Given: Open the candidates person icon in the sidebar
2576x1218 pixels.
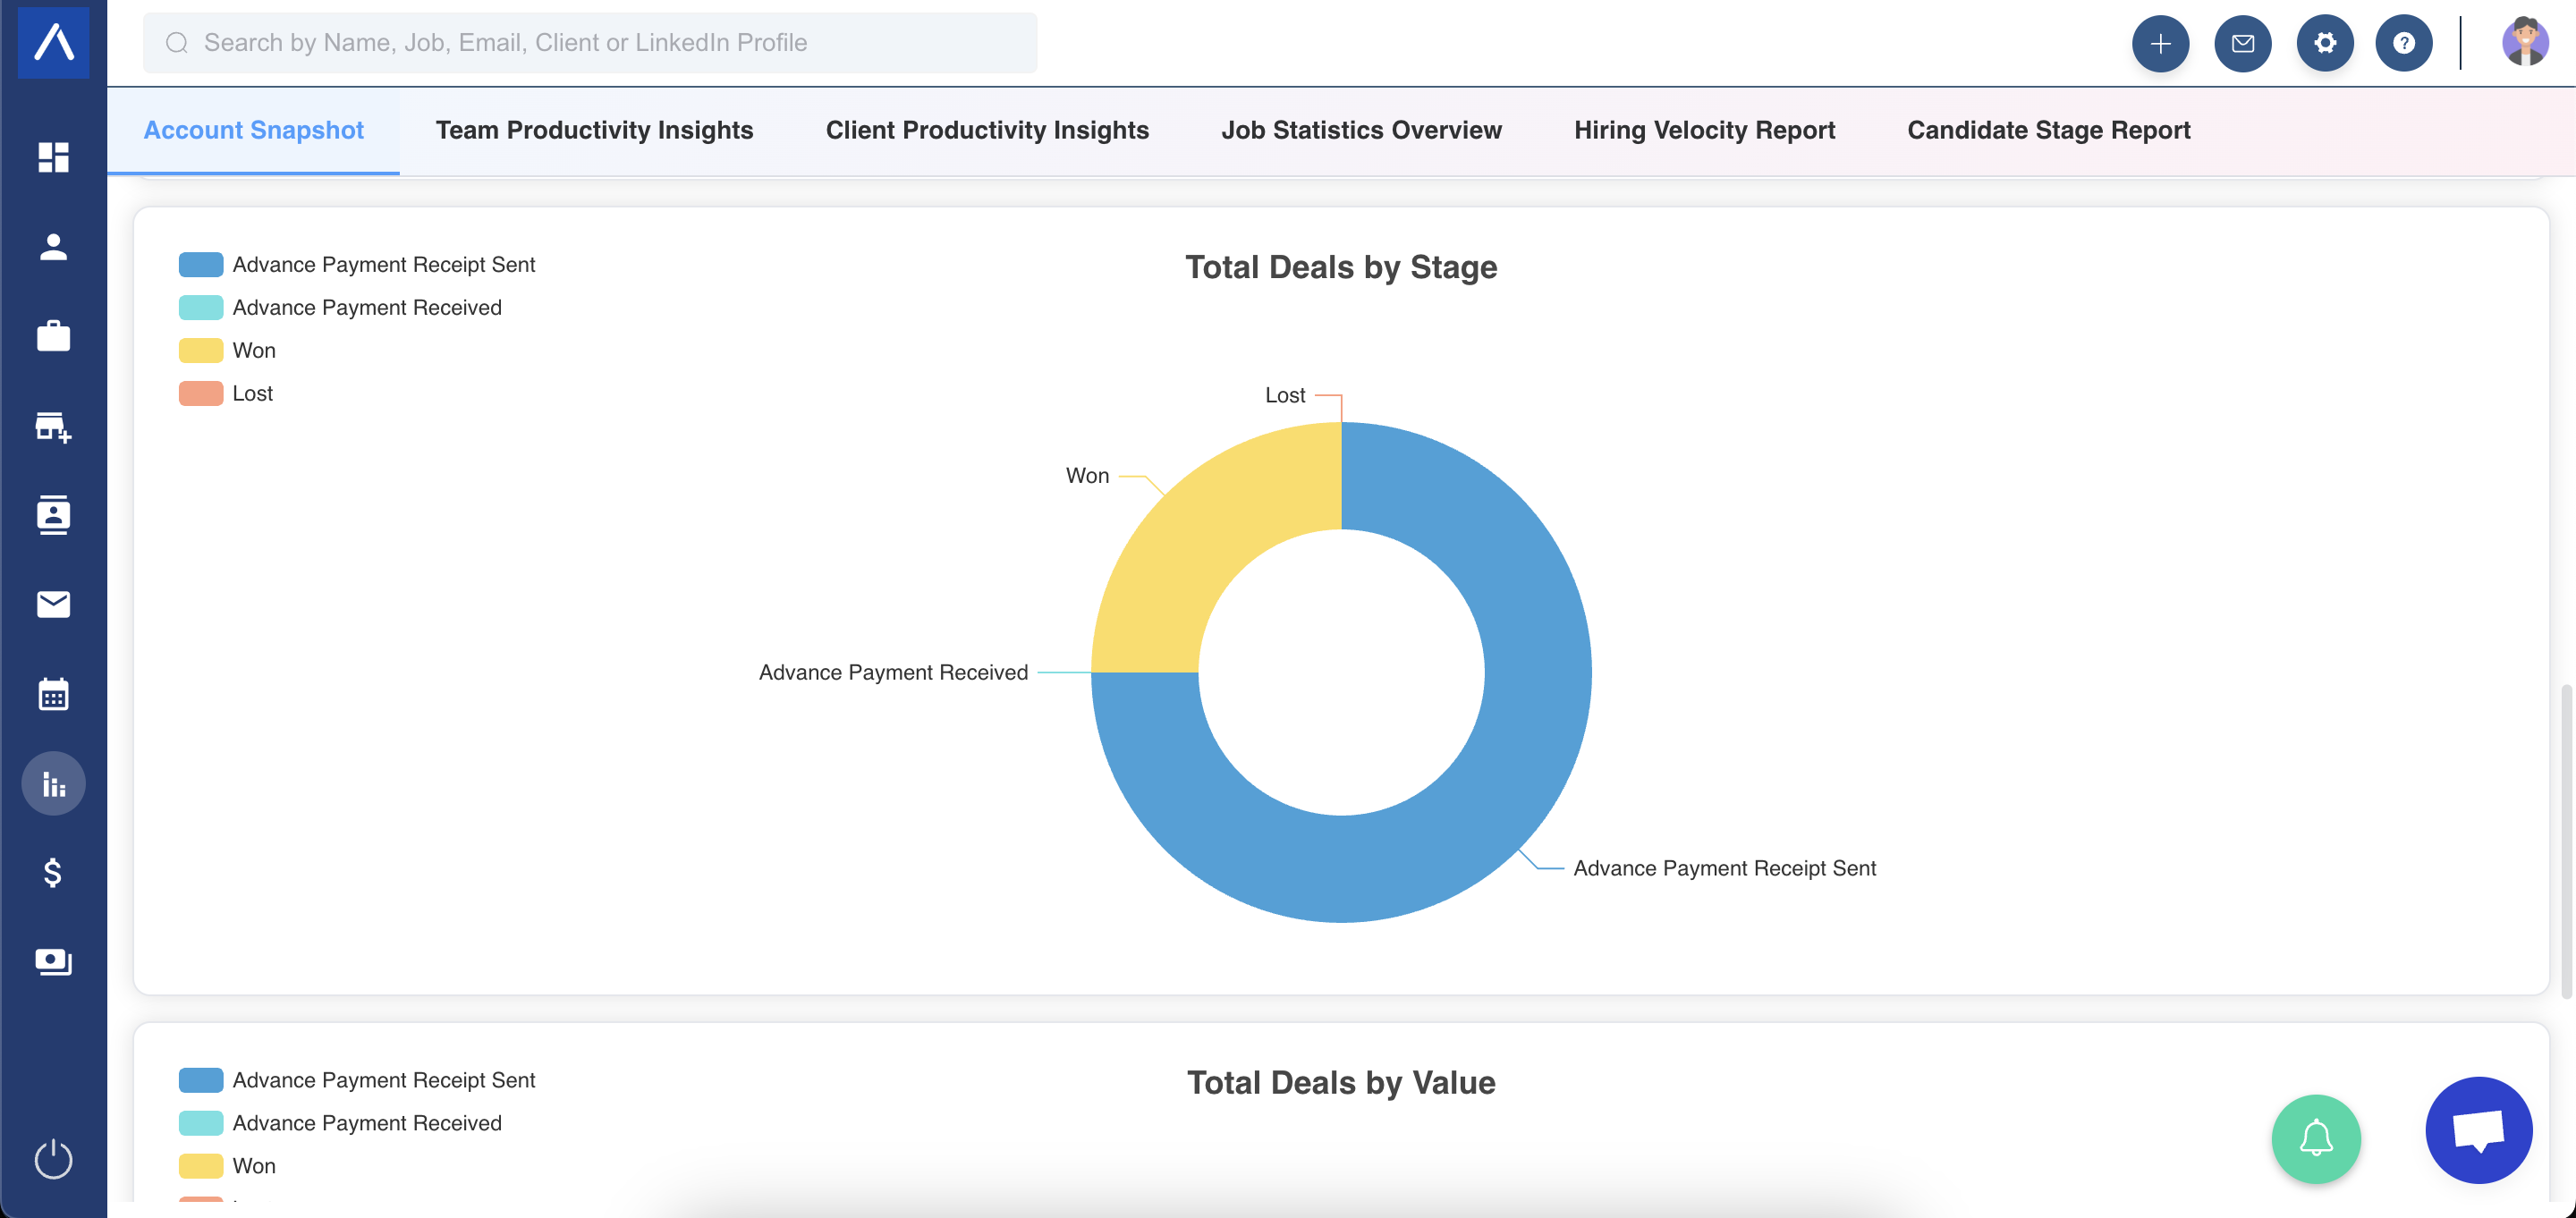Looking at the screenshot, I should [x=53, y=247].
